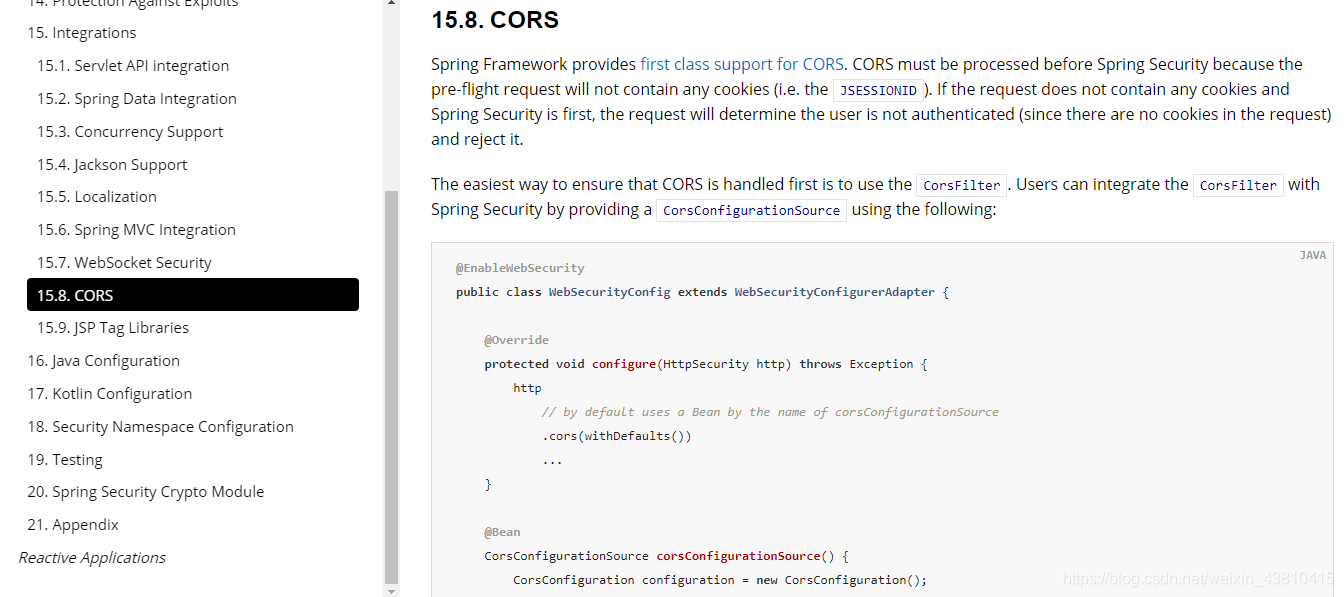Select chapter 15. Integrations in sidebar
This screenshot has height=597, width=1344.
pyautogui.click(x=82, y=32)
